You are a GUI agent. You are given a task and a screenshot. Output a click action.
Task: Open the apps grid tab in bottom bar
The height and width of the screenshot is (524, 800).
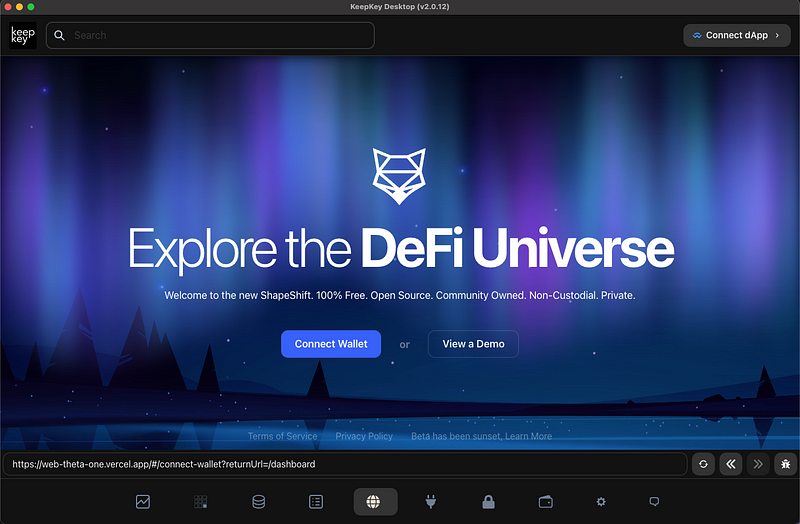[x=200, y=502]
